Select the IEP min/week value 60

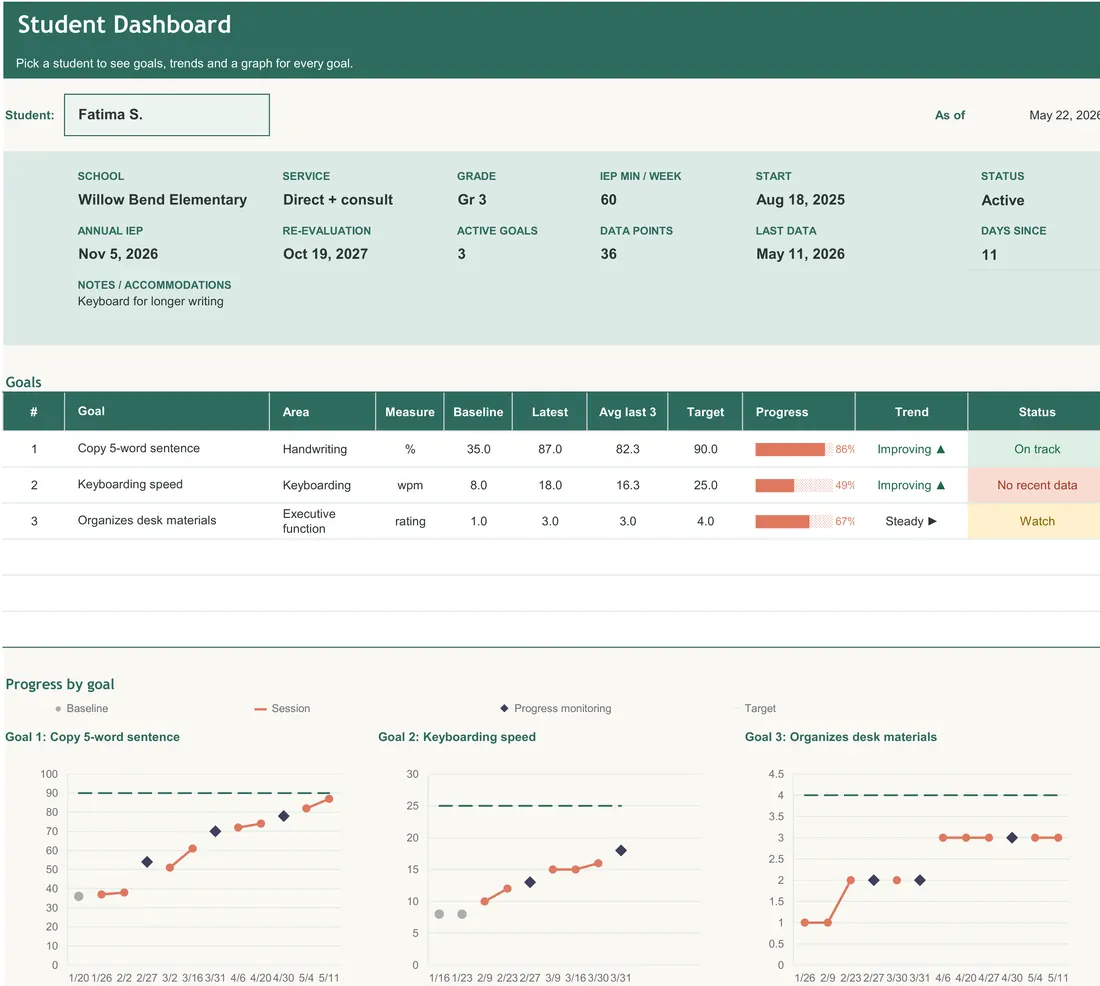pyautogui.click(x=608, y=200)
